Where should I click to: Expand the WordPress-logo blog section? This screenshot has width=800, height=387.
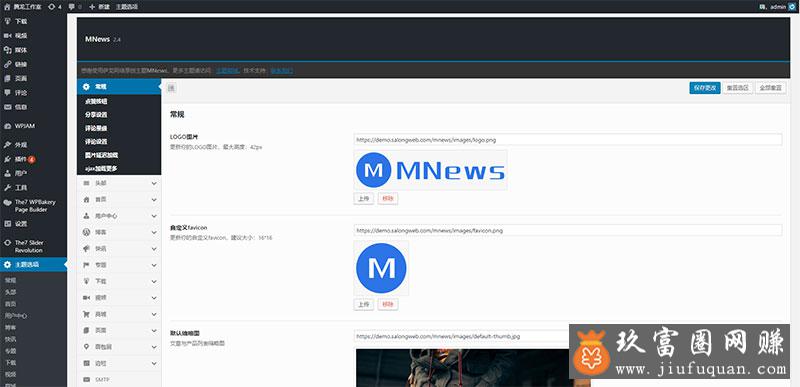(119, 232)
